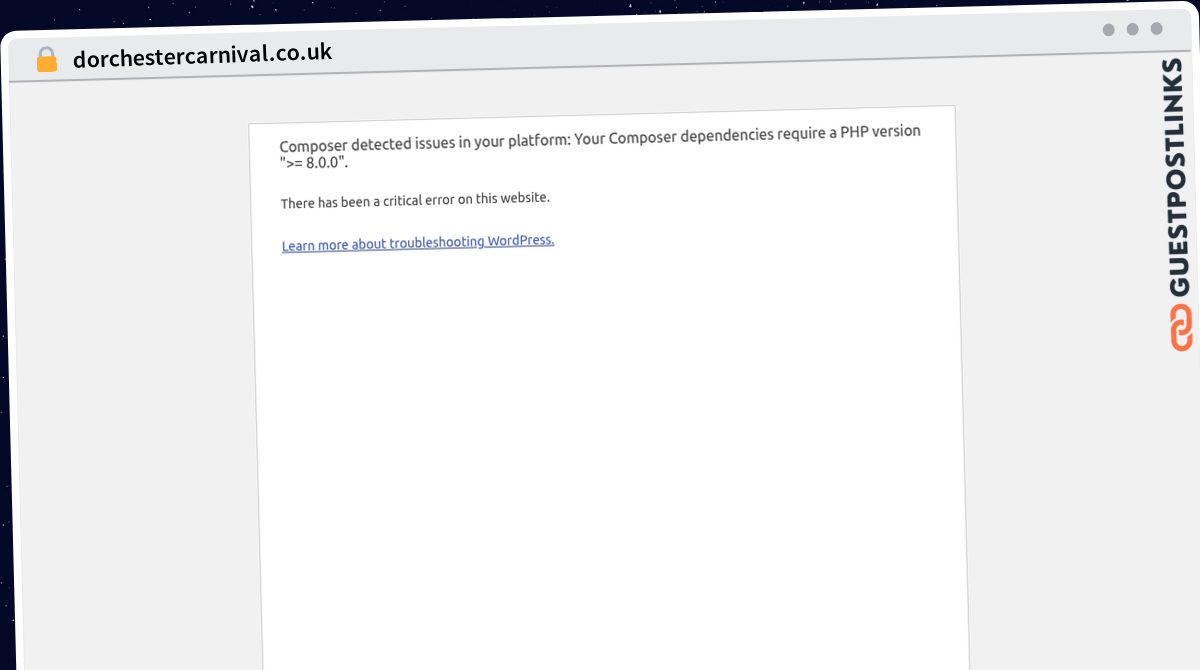
Task: Click the last gray window dot
Action: coord(1157,29)
